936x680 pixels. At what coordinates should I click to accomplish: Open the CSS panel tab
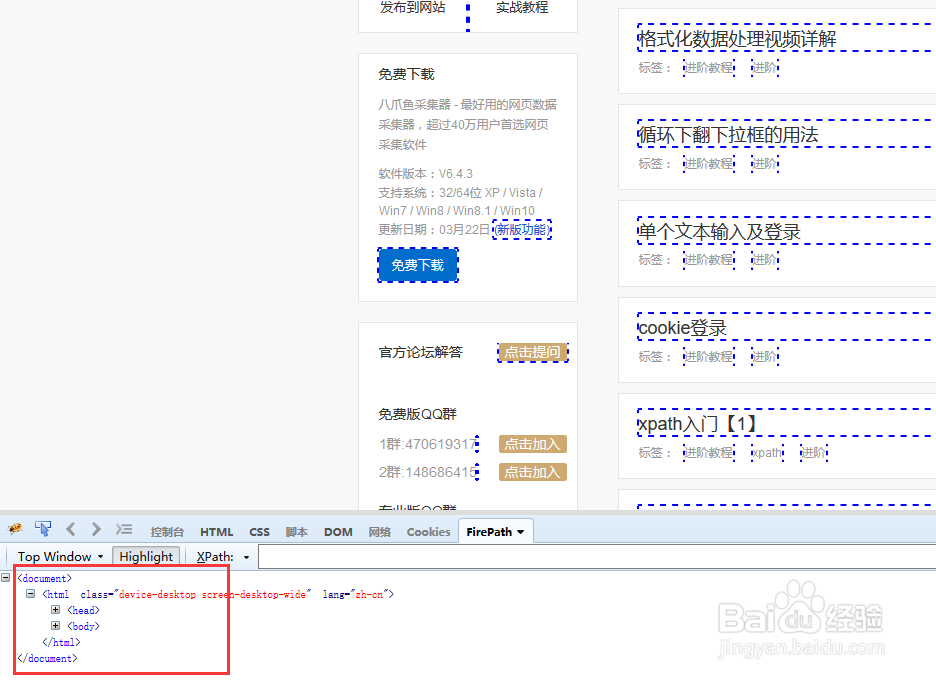259,532
